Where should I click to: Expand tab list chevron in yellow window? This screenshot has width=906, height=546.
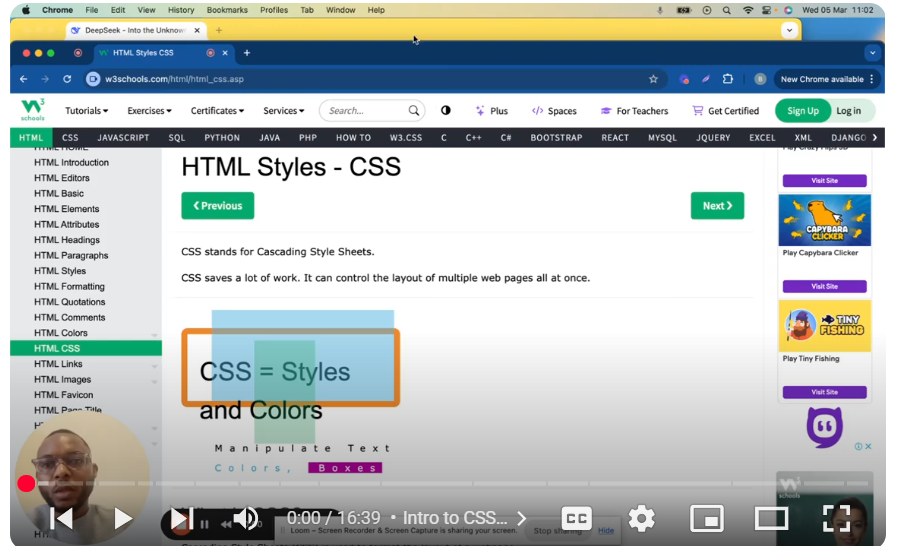[x=789, y=30]
